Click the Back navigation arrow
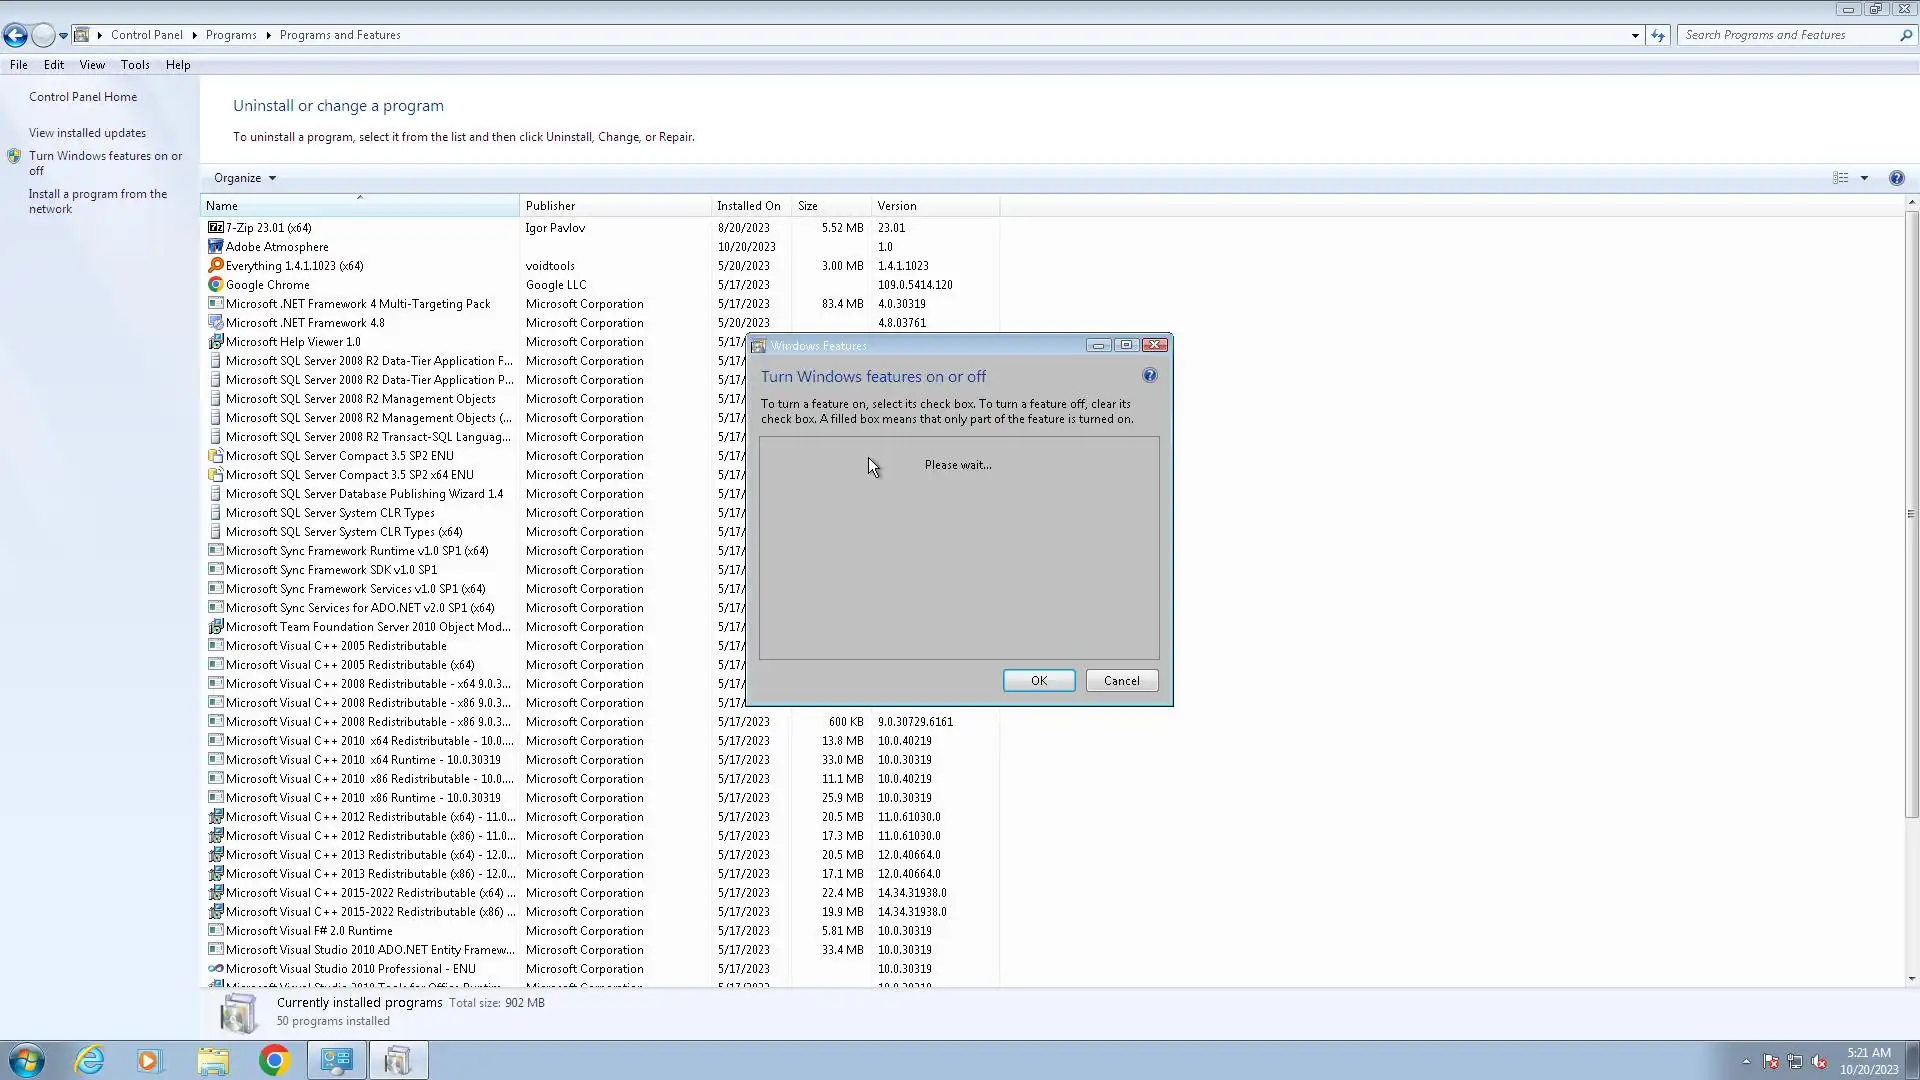Screen dimensions: 1920x1080 15,35
